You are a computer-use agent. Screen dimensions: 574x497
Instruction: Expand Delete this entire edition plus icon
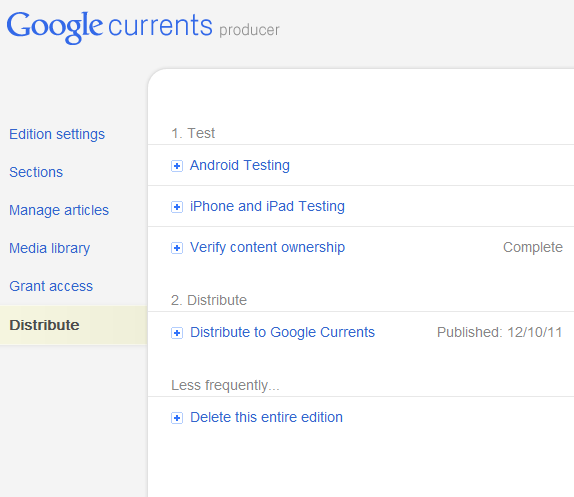click(177, 418)
